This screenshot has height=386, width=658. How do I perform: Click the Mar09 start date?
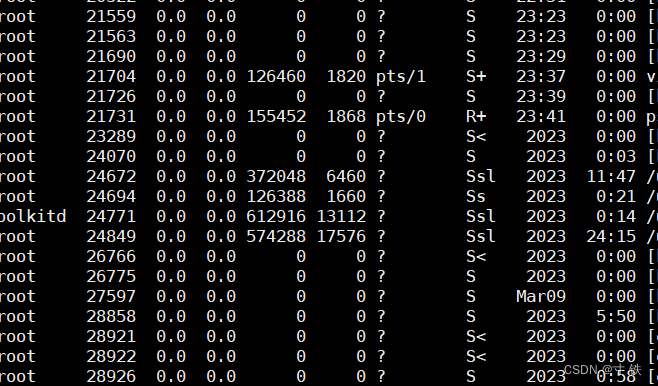(541, 296)
